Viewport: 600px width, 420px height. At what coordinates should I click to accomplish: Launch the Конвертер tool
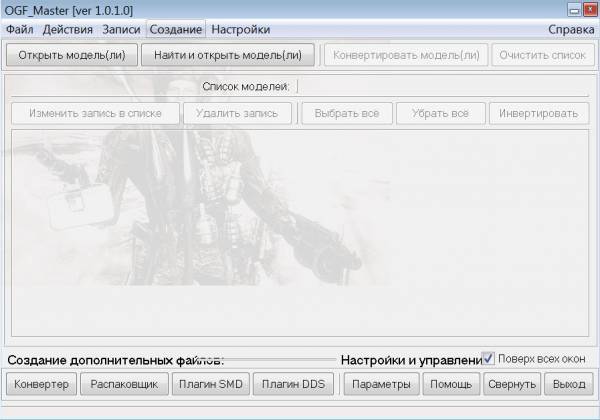pos(41,384)
